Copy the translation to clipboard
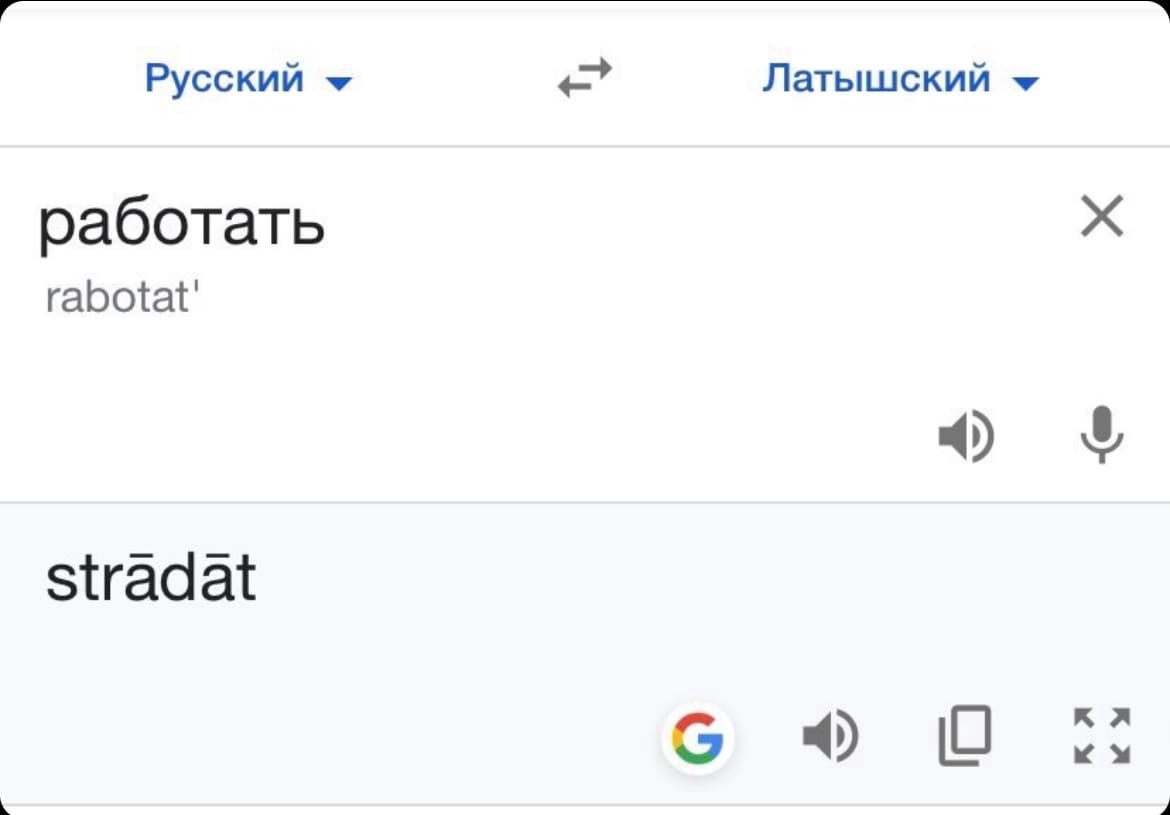This screenshot has width=1170, height=815. 965,736
